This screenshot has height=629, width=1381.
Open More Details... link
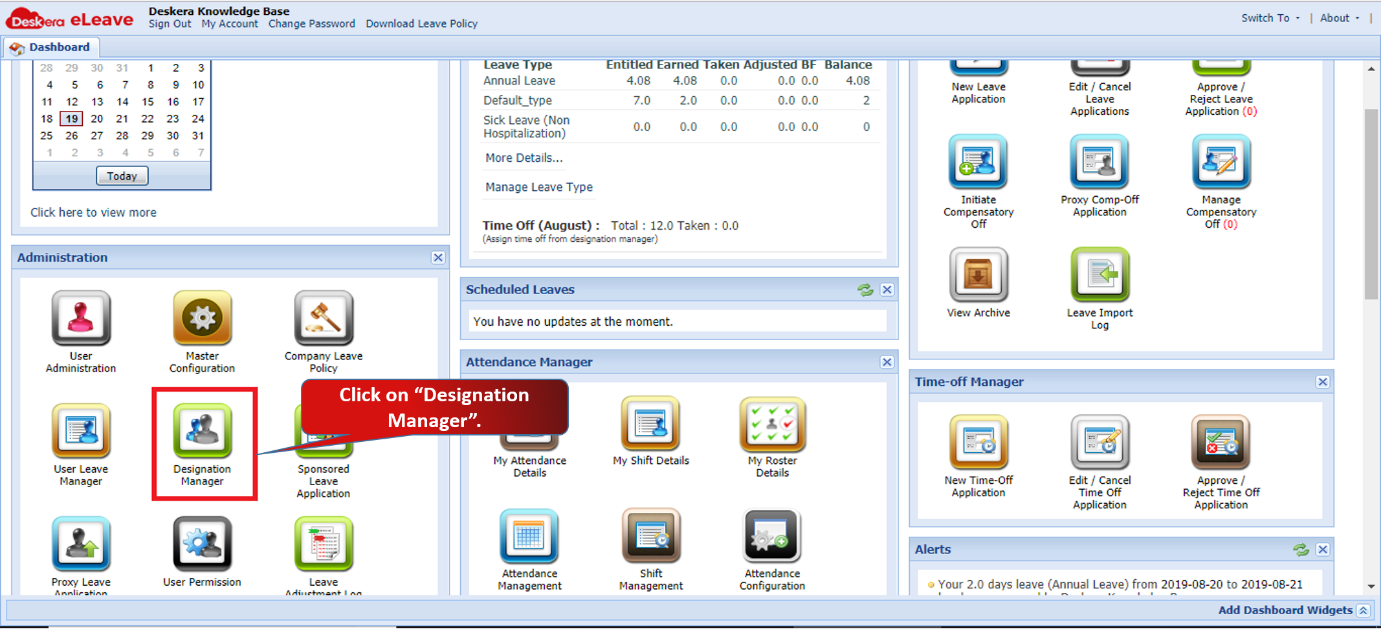pyautogui.click(x=524, y=158)
